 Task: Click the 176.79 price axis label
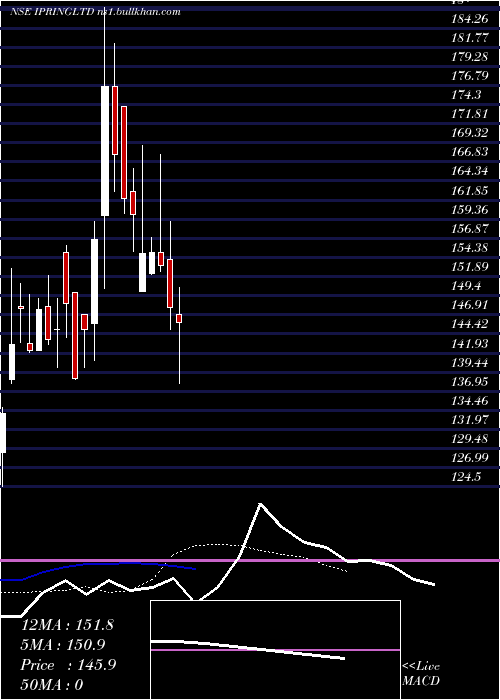pos(470,76)
